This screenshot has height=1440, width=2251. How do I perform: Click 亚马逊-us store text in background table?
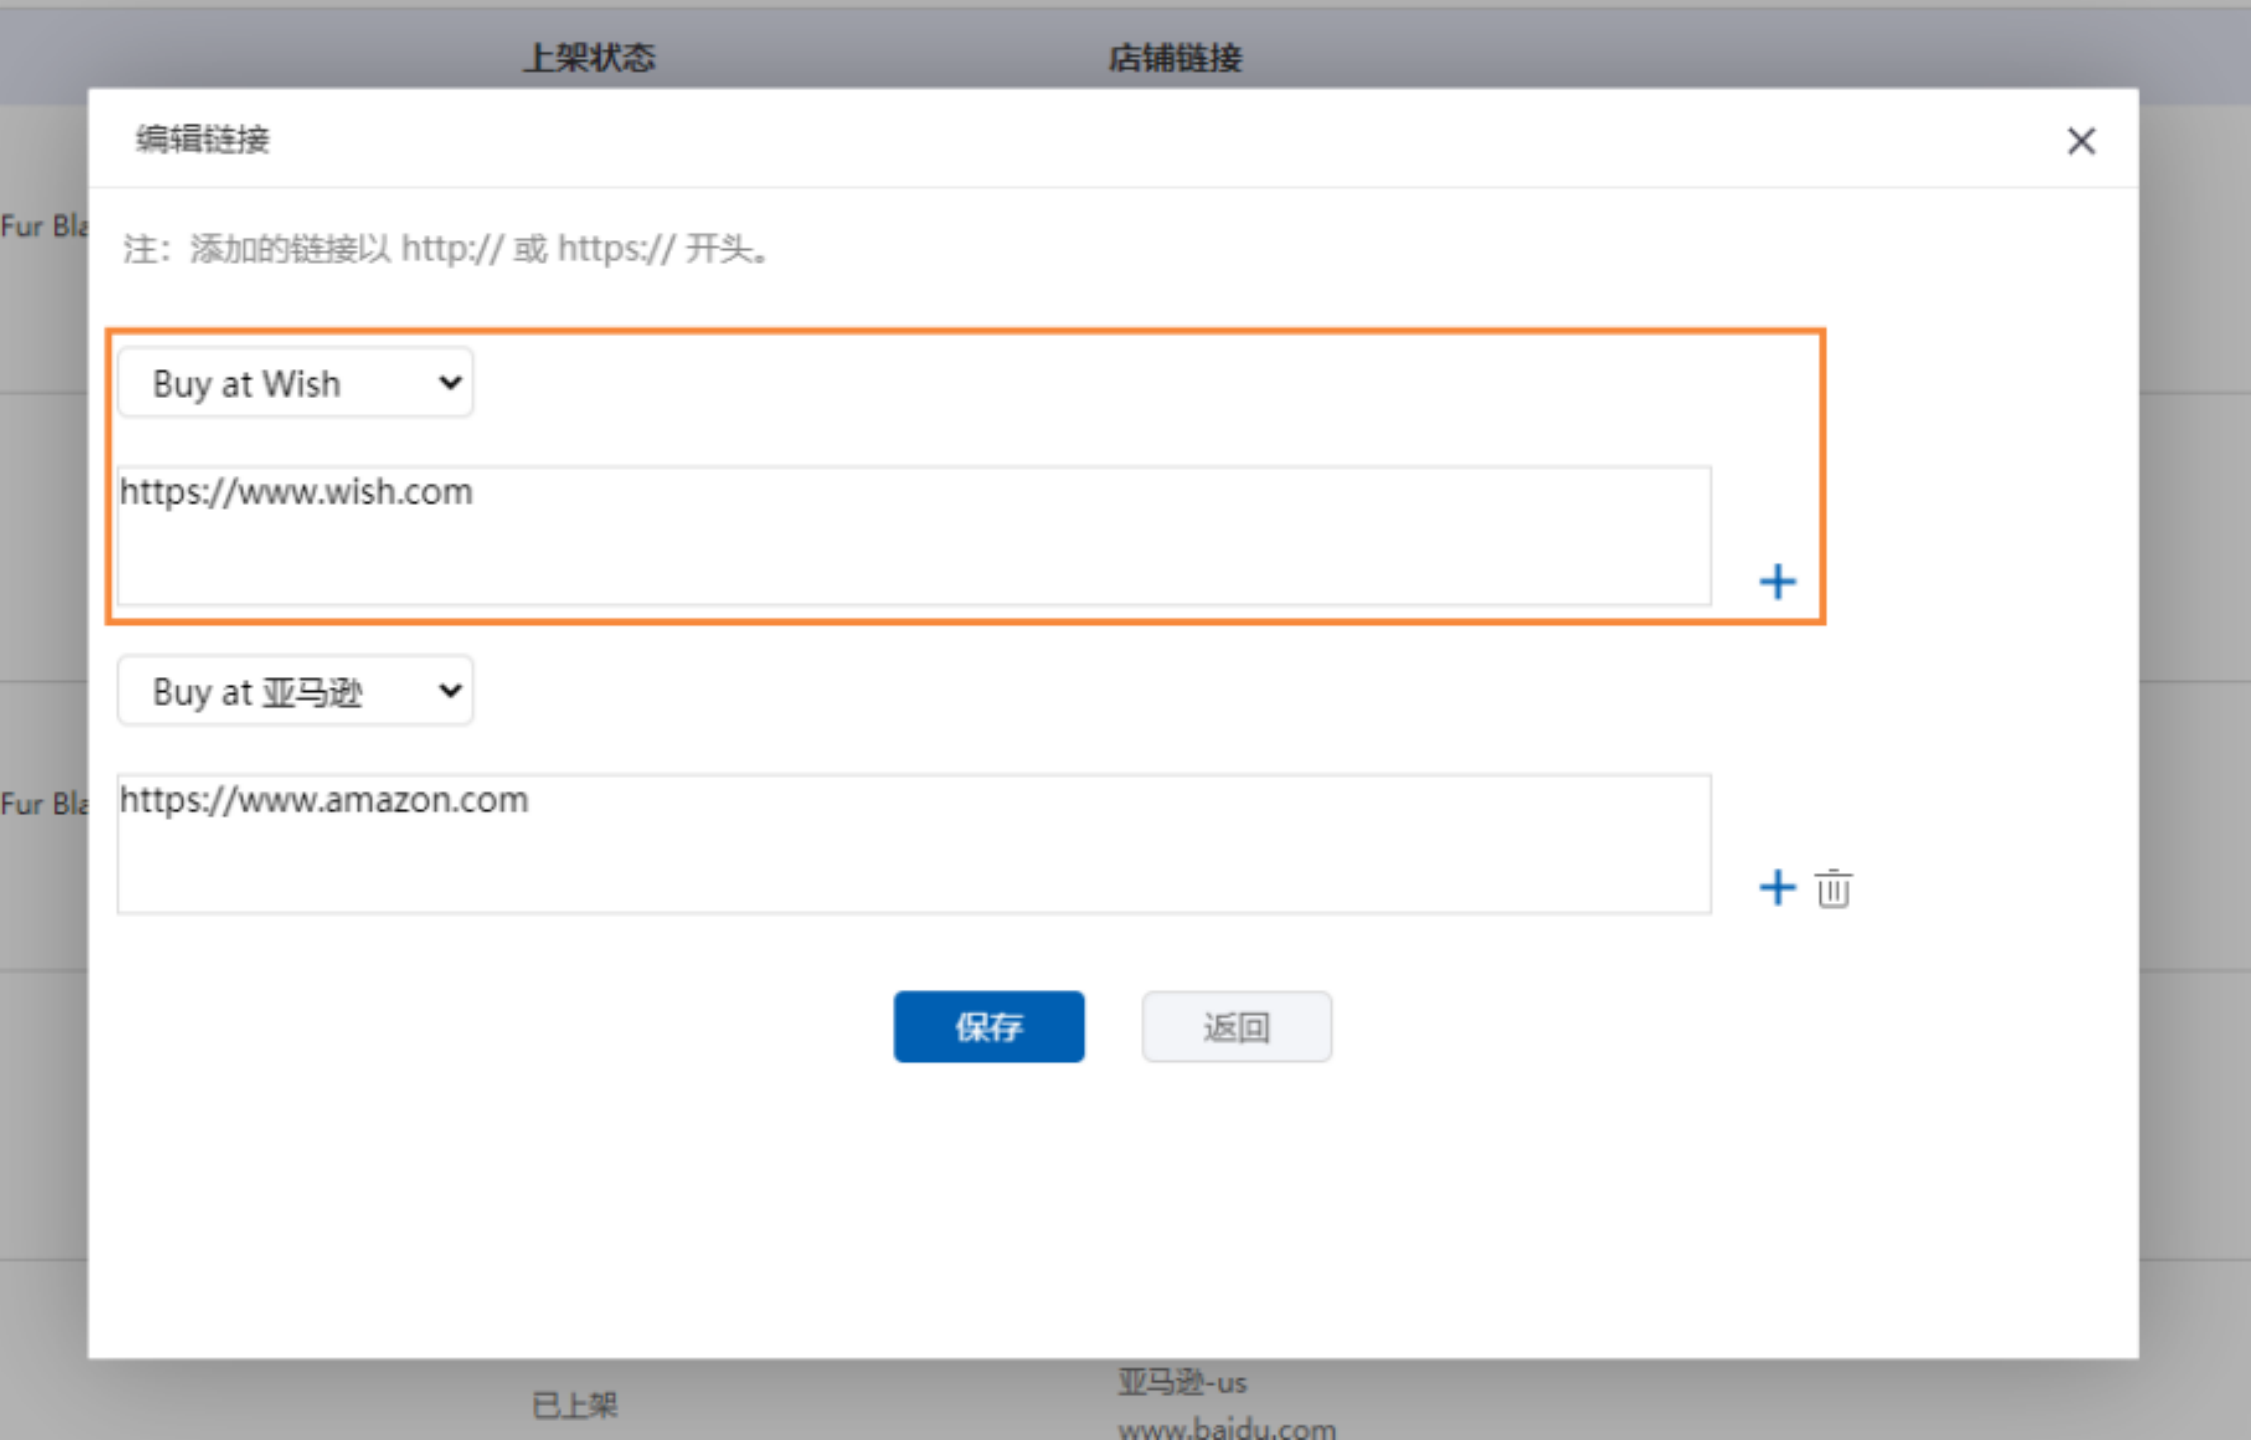click(1182, 1383)
